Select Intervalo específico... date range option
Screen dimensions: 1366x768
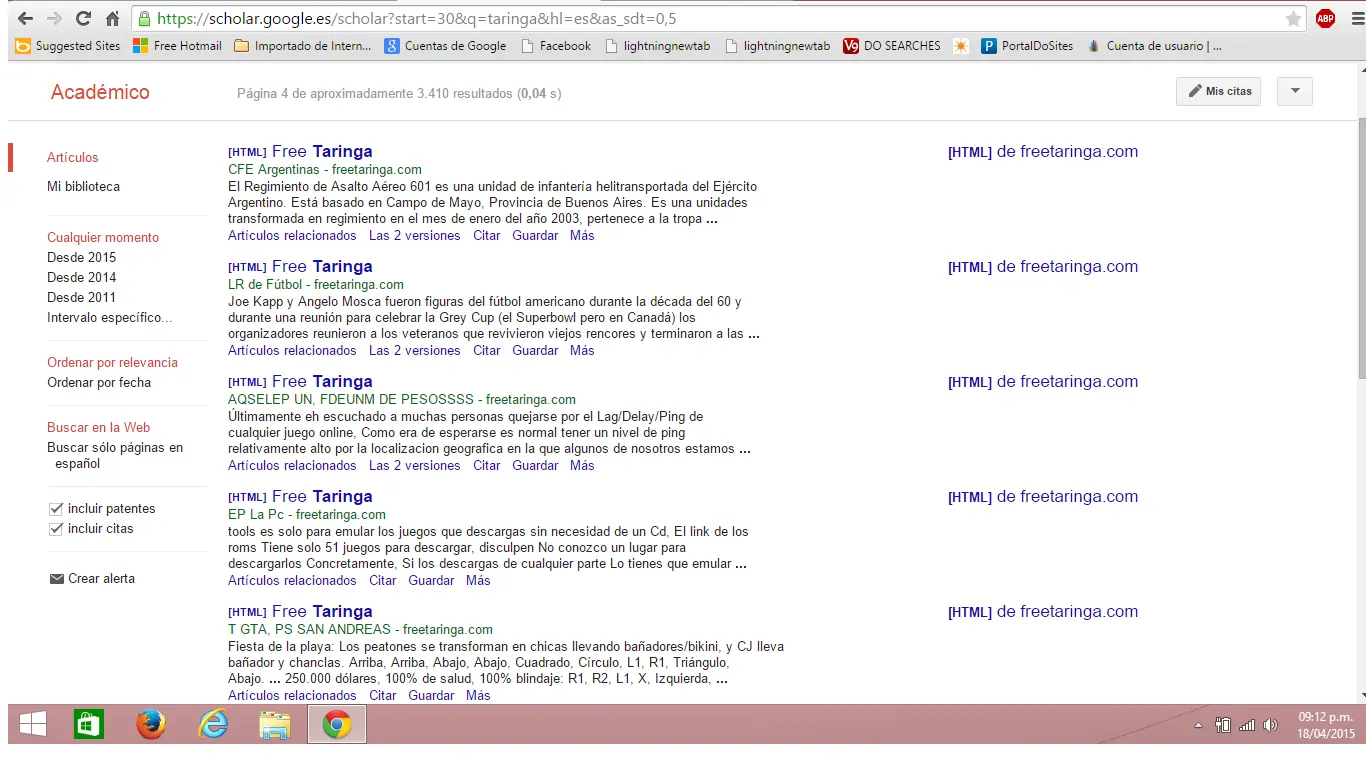[110, 318]
